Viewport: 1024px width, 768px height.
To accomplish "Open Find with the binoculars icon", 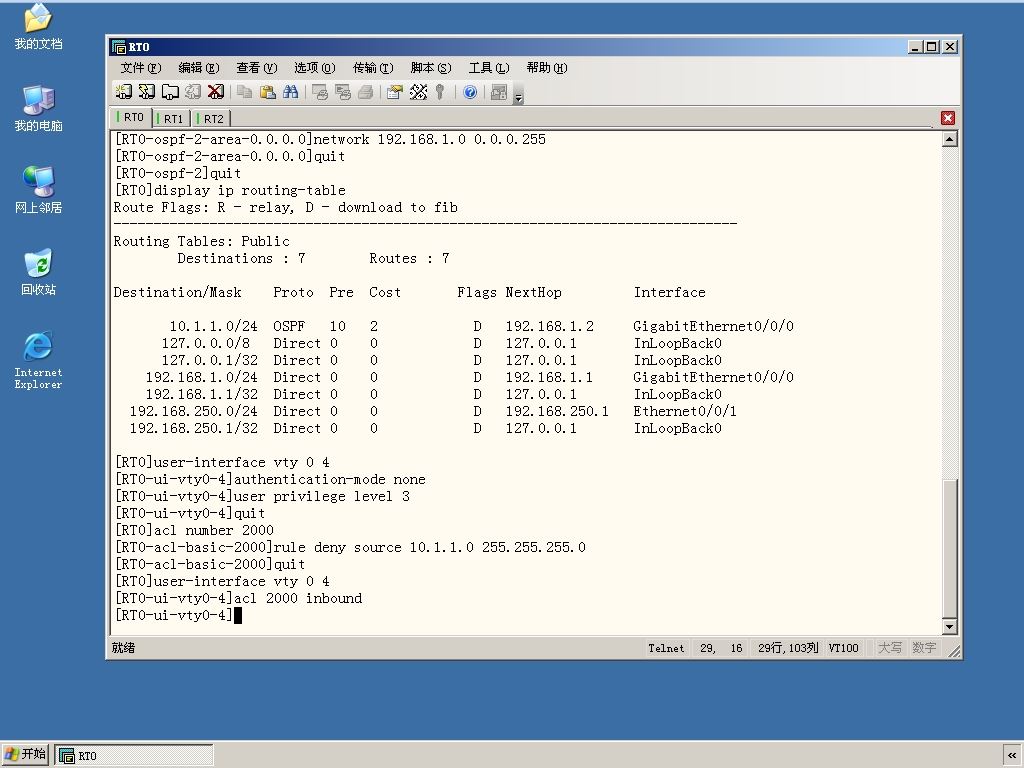I will coord(291,92).
